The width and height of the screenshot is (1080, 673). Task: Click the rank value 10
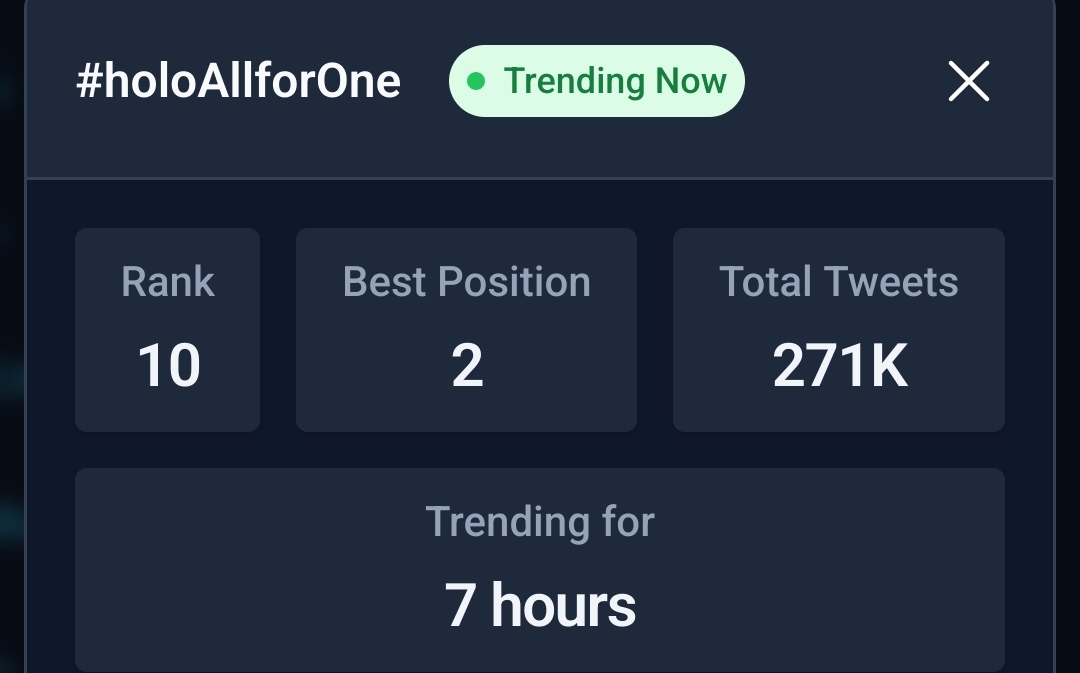click(x=168, y=366)
